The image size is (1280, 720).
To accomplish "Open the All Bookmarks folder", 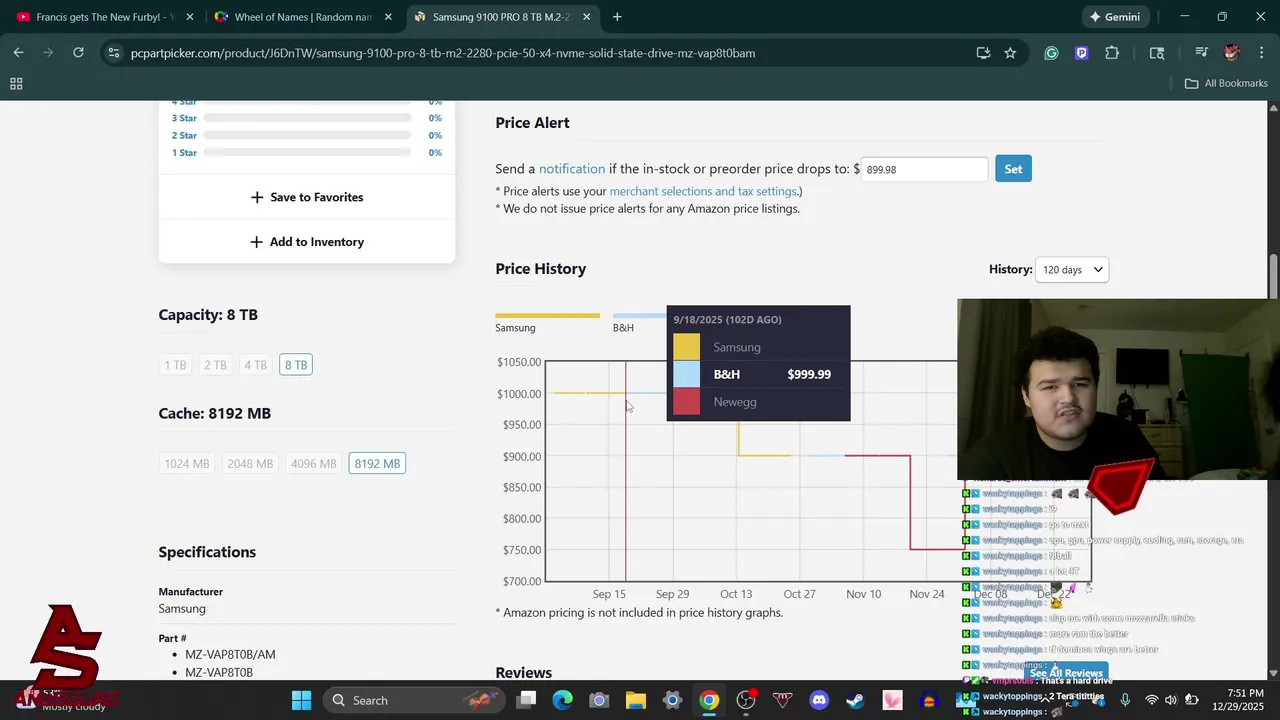I will click(1226, 83).
